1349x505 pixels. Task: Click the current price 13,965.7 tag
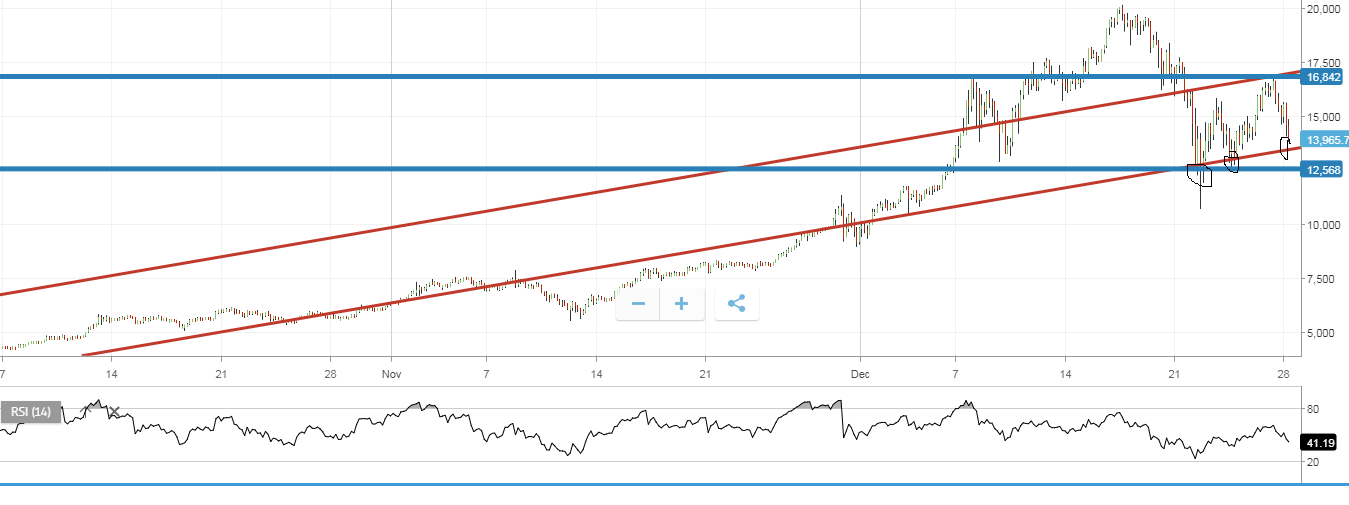click(x=1326, y=141)
